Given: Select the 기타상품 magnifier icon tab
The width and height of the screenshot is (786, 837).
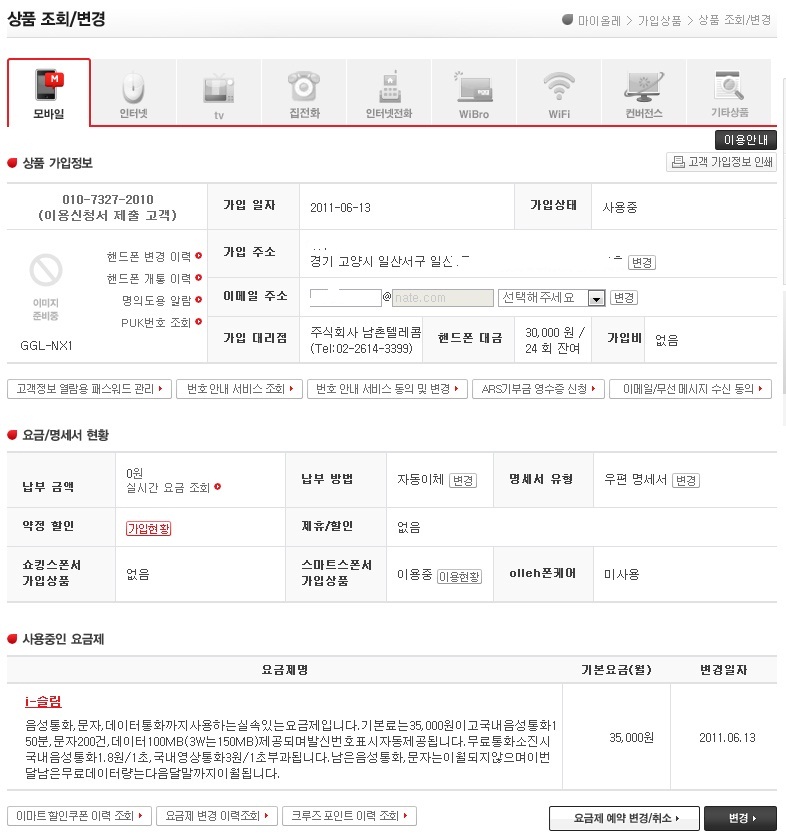Looking at the screenshot, I should tap(729, 92).
